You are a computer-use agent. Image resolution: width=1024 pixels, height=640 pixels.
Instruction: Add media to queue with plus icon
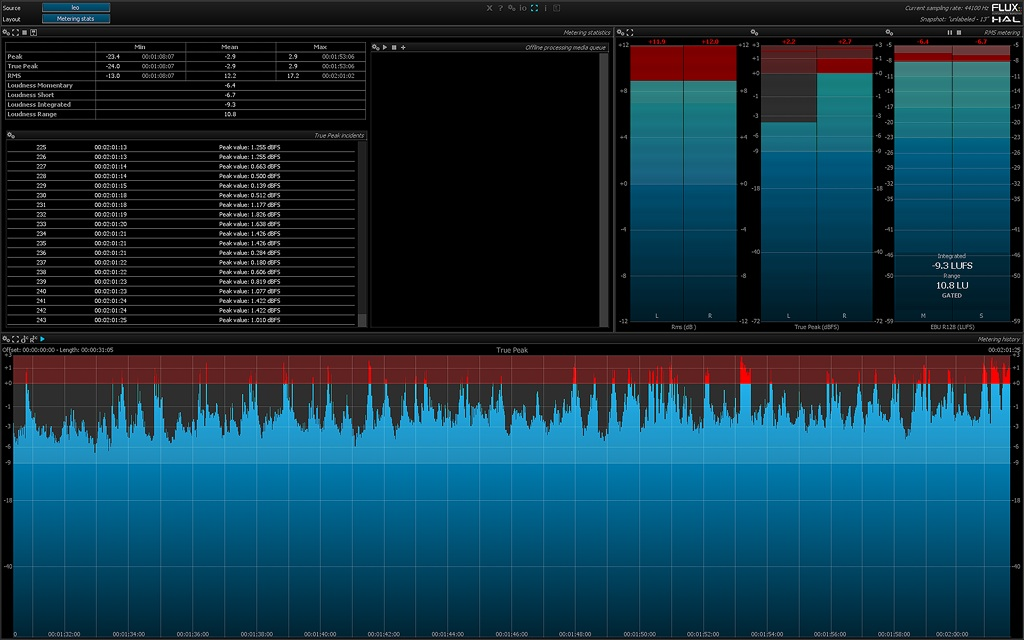click(403, 47)
